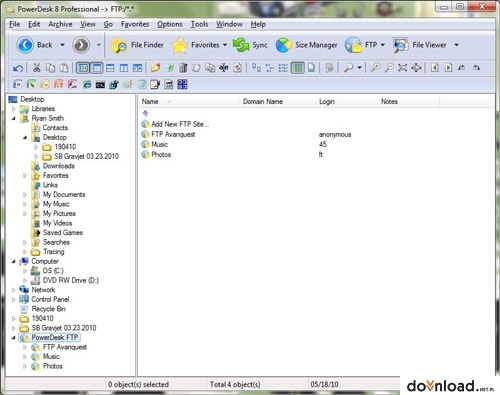Viewport: 500px width, 395px height.
Task: Toggle the single pane tree view
Action: click(x=97, y=68)
